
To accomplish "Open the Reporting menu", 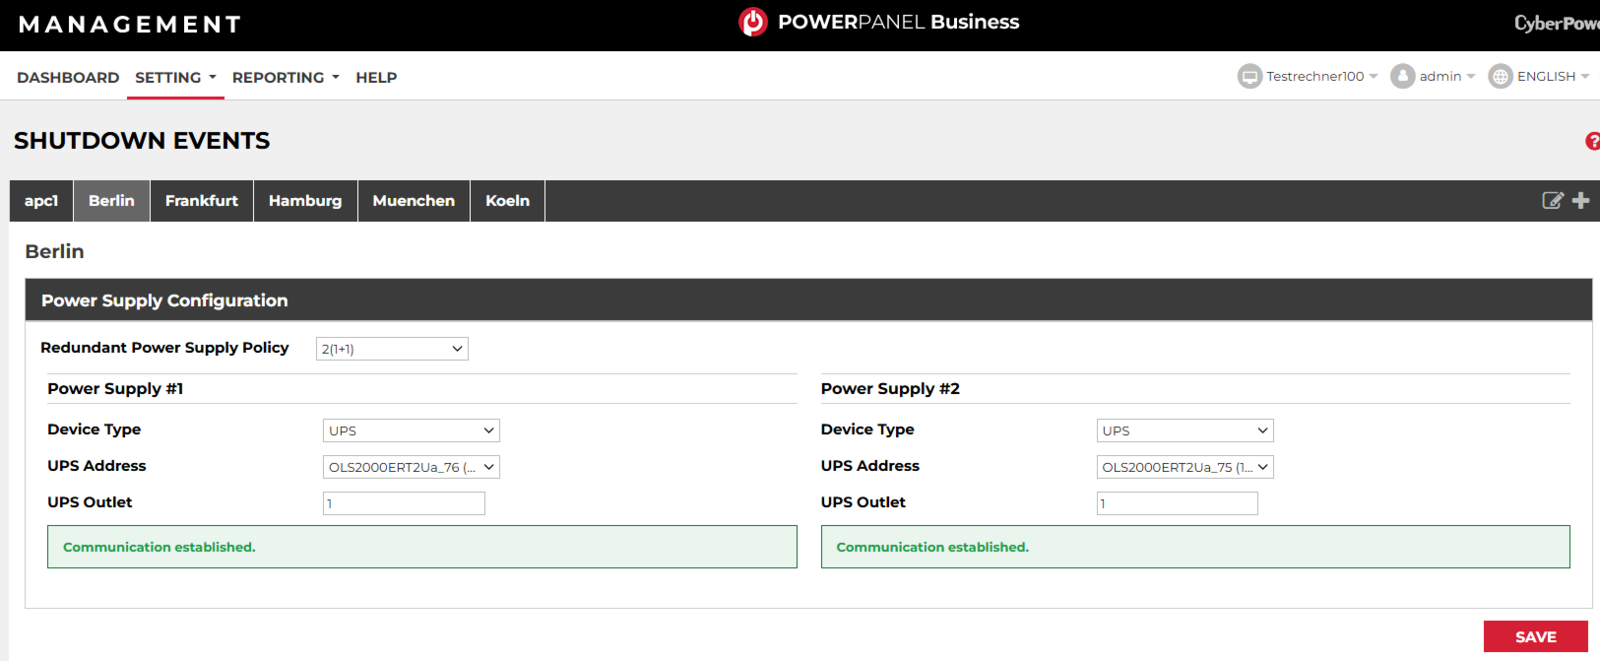I will (285, 77).
